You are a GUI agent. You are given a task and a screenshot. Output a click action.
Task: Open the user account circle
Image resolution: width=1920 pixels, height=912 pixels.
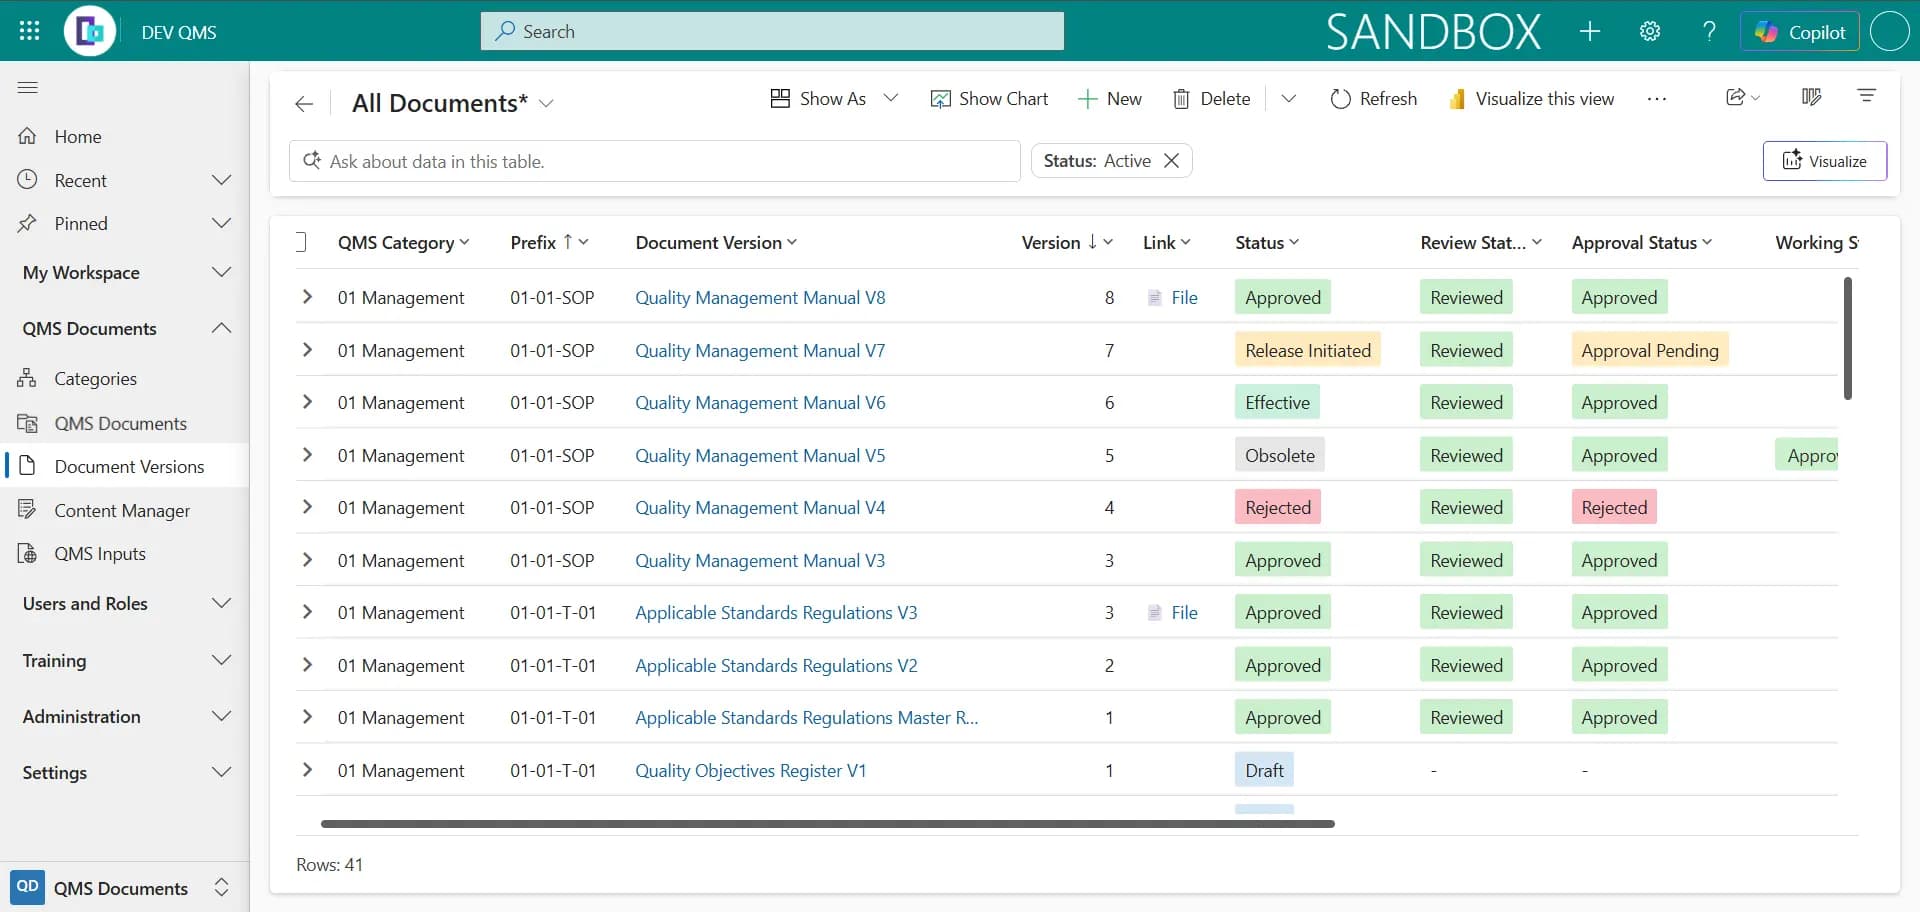coord(1889,31)
